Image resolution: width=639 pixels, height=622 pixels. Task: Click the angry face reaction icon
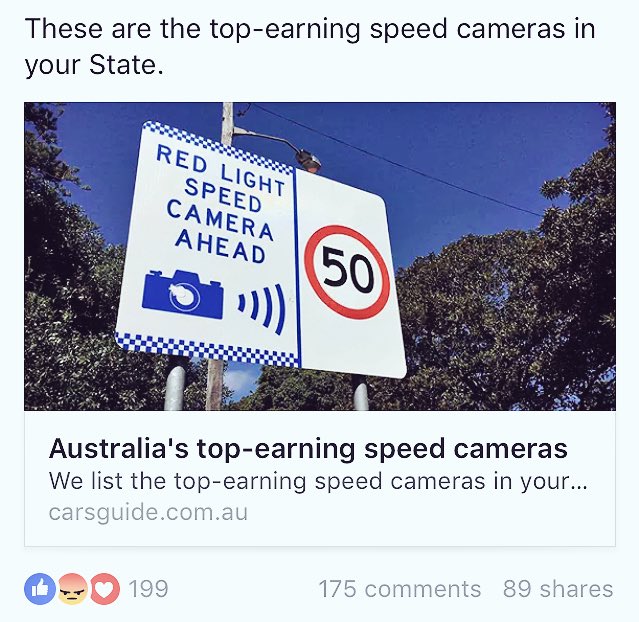[73, 589]
